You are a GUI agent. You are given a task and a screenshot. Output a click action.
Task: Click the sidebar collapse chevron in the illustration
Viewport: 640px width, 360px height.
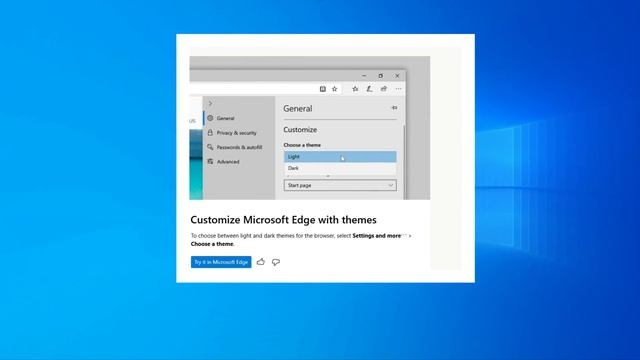[x=210, y=103]
